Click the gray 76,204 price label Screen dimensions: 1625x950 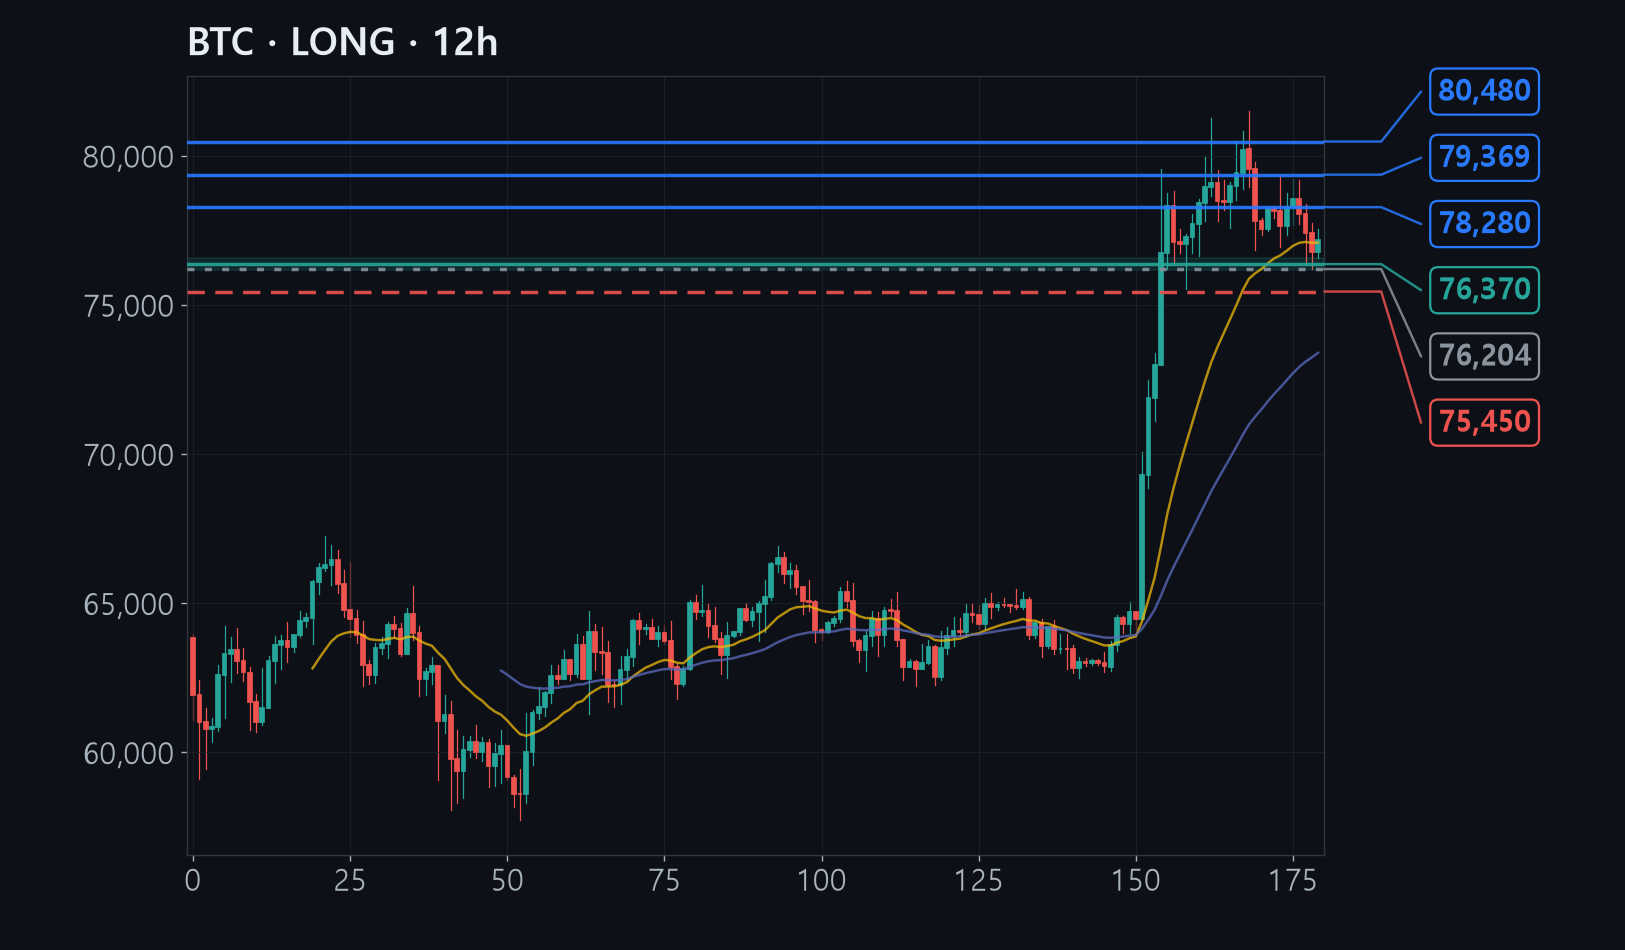[1484, 356]
